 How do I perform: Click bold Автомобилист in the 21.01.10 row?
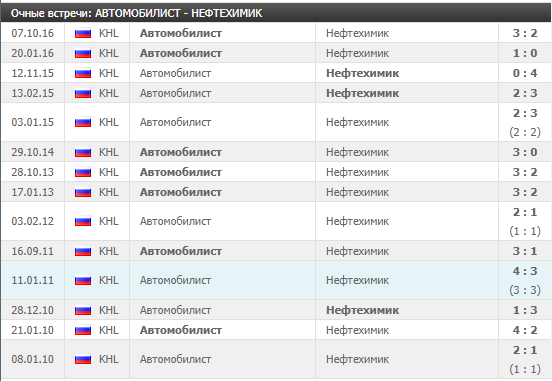181,330
